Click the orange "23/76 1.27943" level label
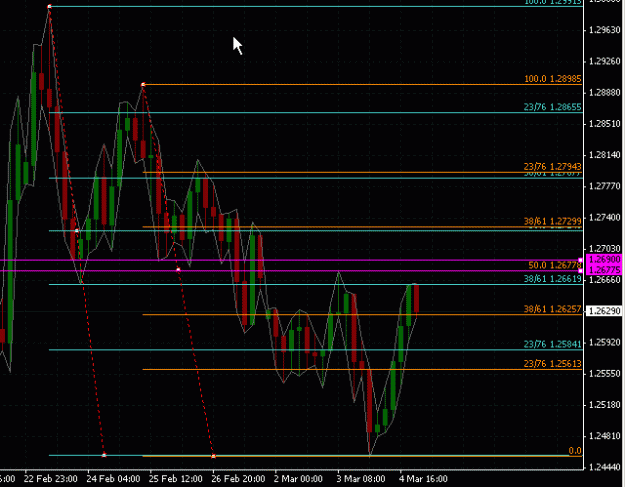The image size is (625, 487). 552,167
